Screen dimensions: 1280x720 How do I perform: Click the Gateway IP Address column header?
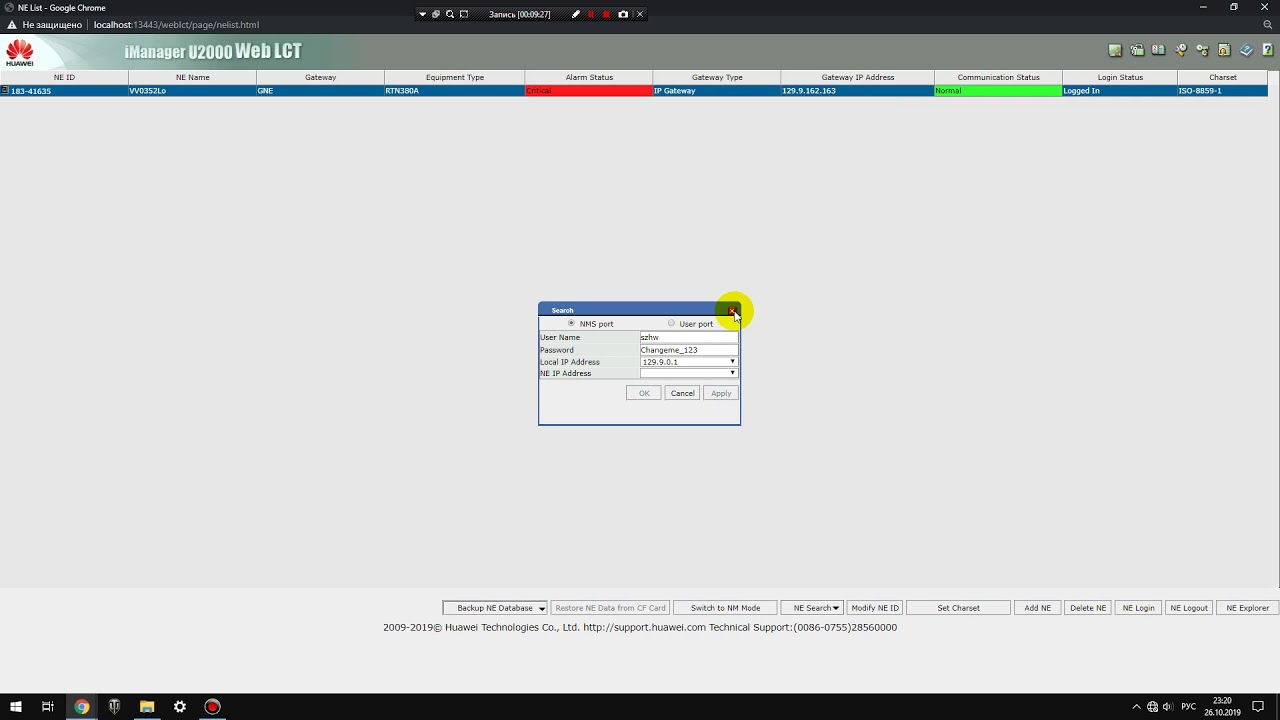pyautogui.click(x=858, y=77)
